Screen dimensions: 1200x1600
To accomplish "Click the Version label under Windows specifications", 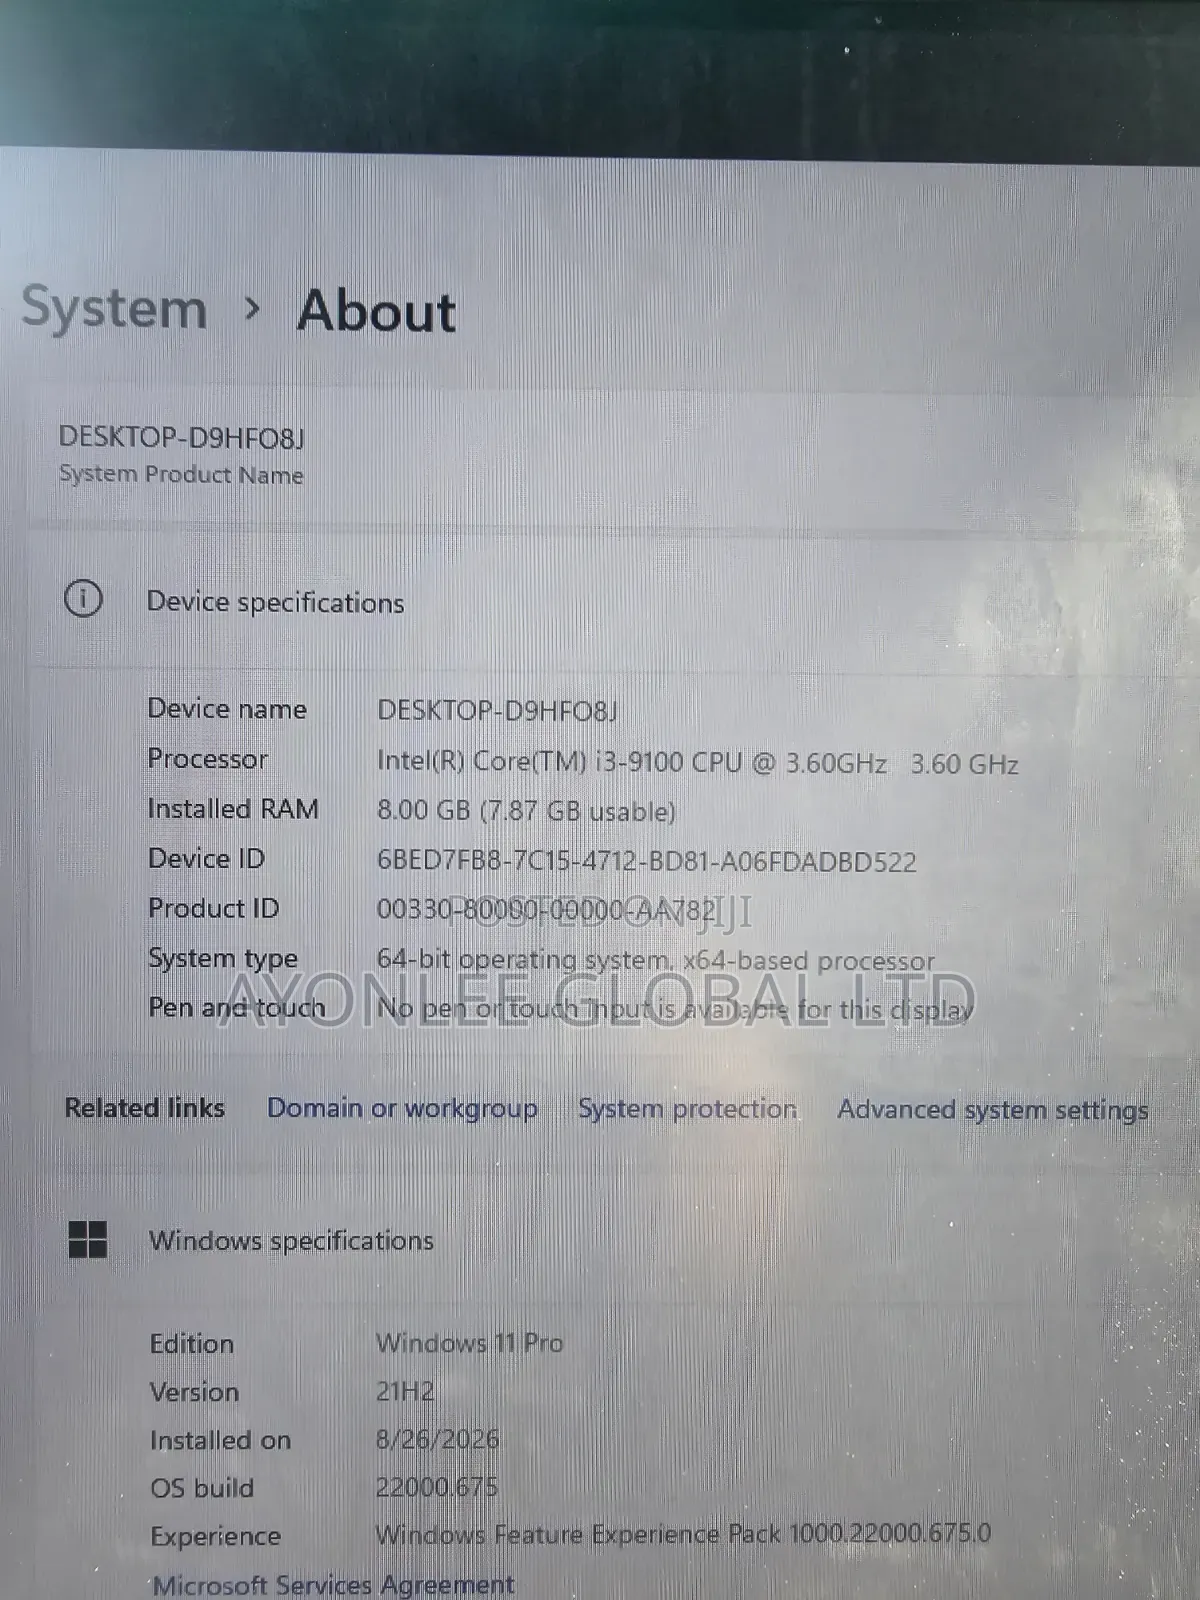I will pos(194,1392).
